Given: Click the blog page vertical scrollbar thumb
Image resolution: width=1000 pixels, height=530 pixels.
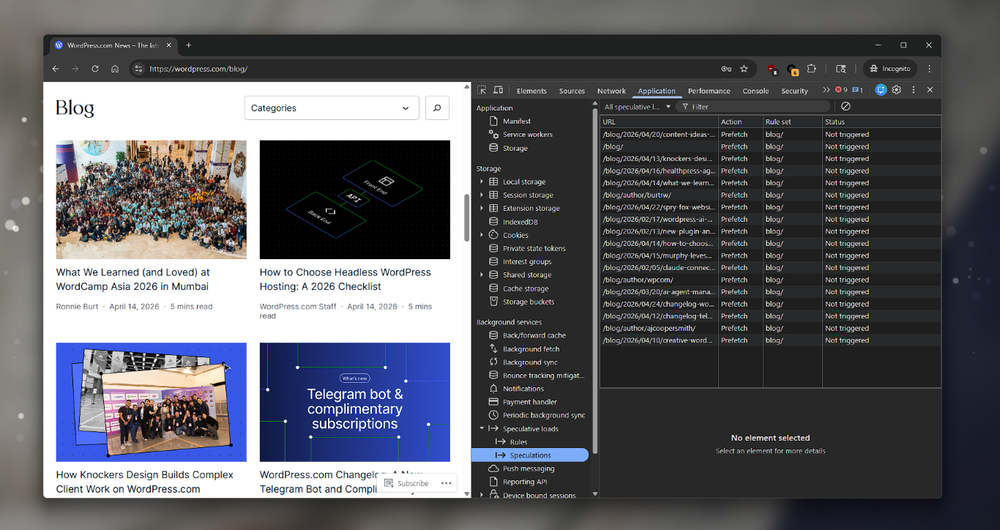Looking at the screenshot, I should pyautogui.click(x=466, y=217).
